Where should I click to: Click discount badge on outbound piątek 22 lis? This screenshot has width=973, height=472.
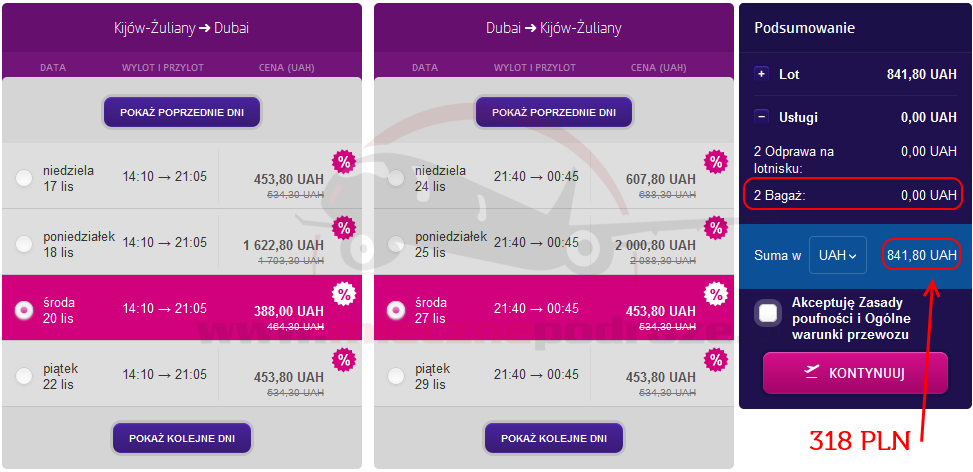pos(344,359)
